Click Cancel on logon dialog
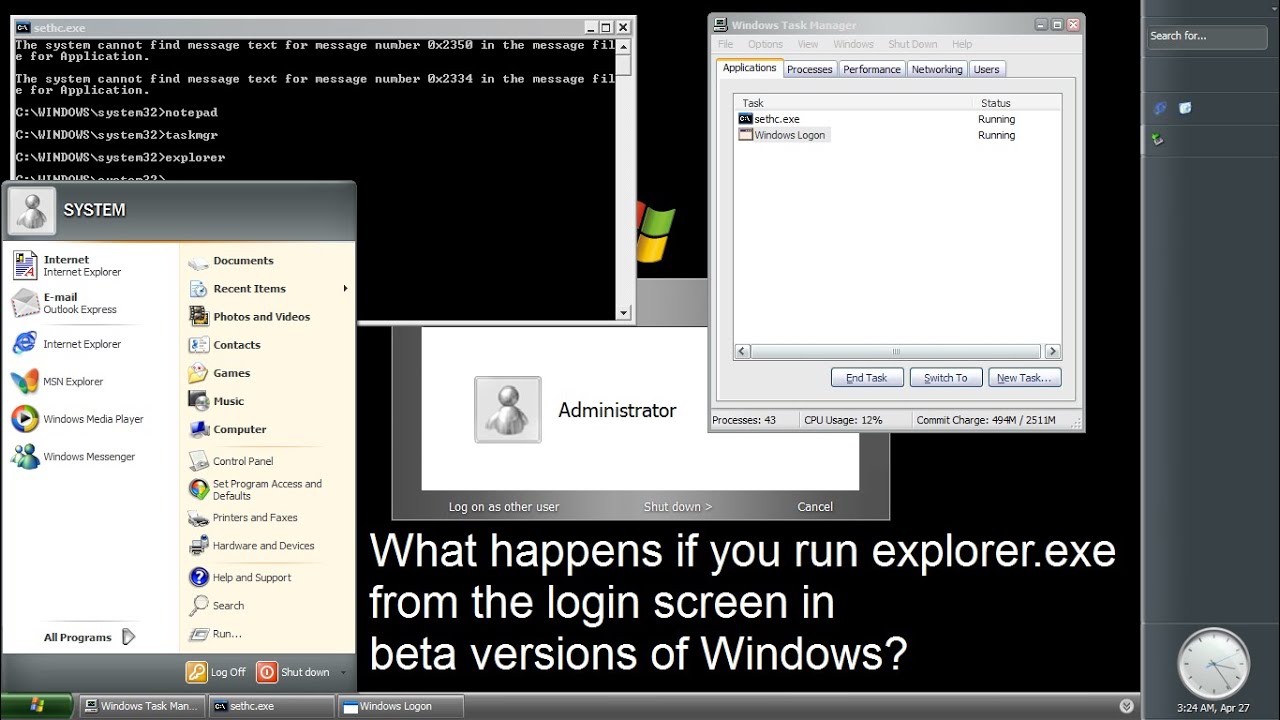 click(815, 507)
